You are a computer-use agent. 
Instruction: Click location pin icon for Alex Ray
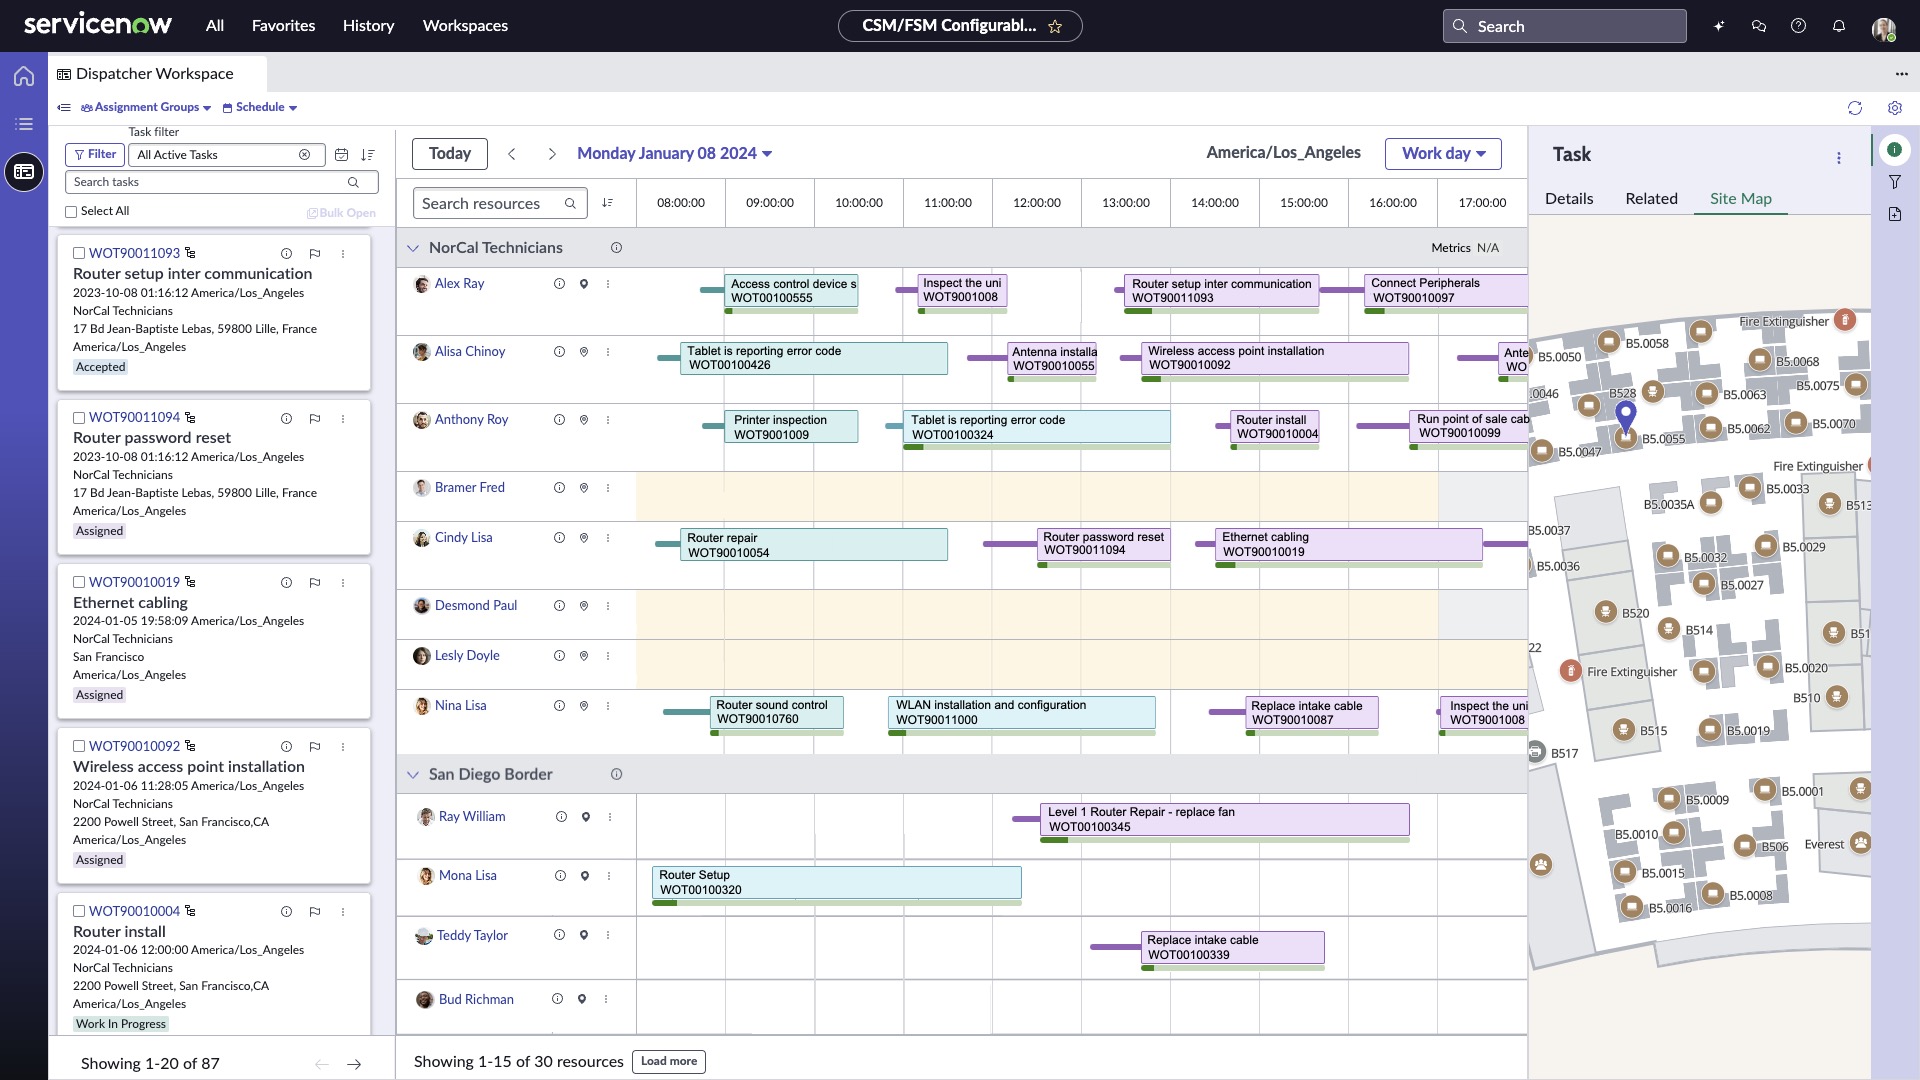pyautogui.click(x=584, y=284)
